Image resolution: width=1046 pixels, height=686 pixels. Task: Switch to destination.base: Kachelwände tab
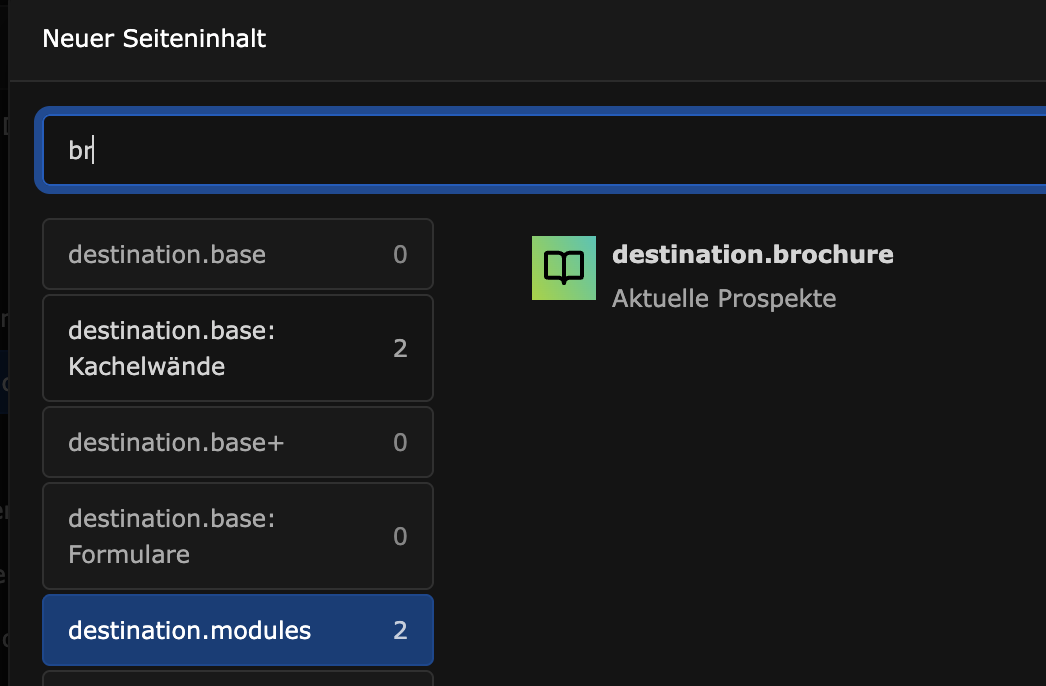coord(237,348)
